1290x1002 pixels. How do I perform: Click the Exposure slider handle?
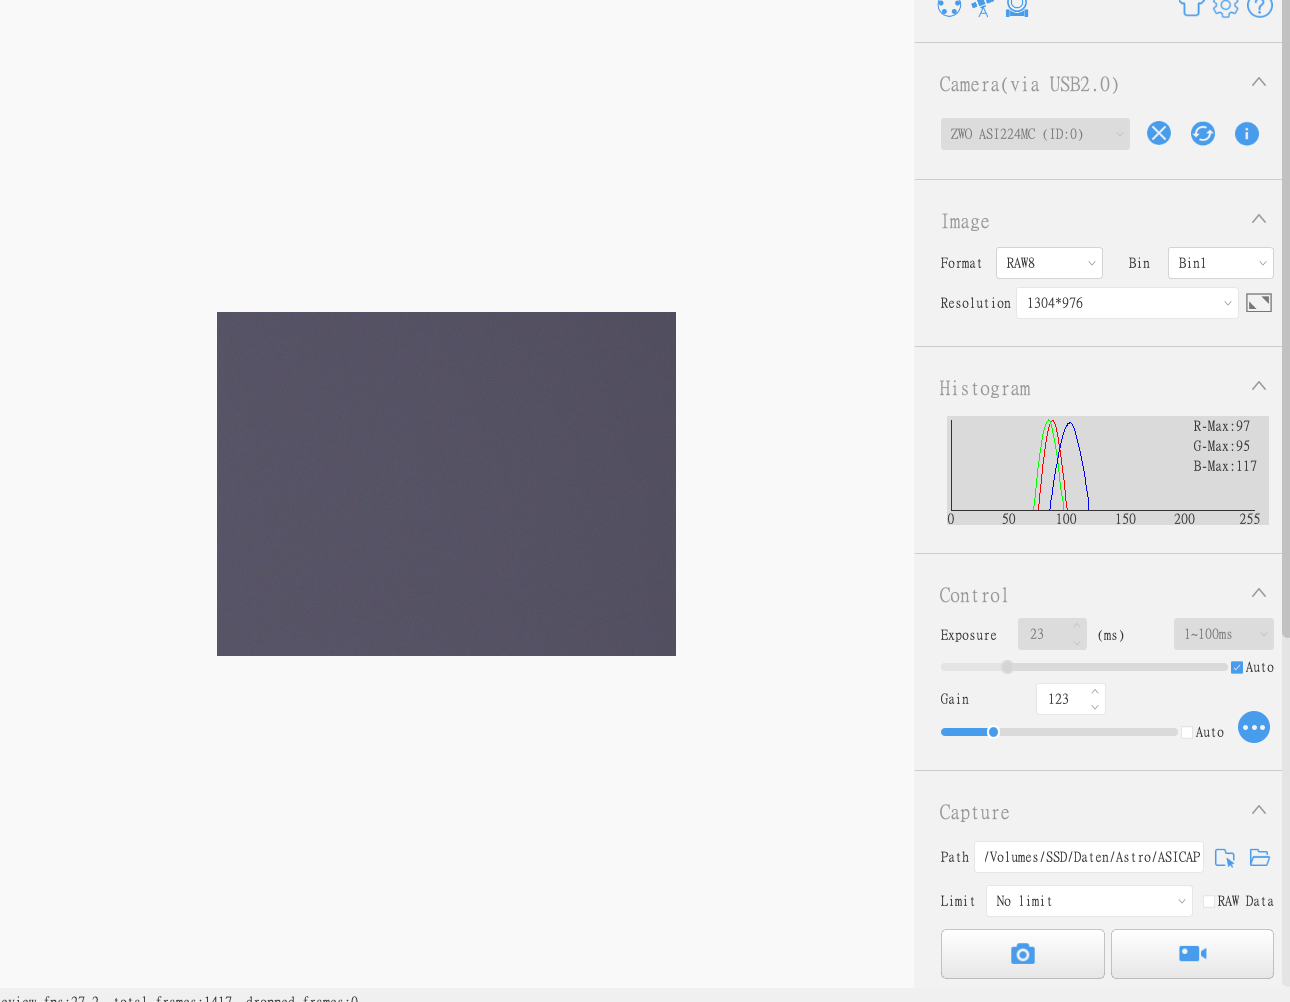pyautogui.click(x=1007, y=667)
